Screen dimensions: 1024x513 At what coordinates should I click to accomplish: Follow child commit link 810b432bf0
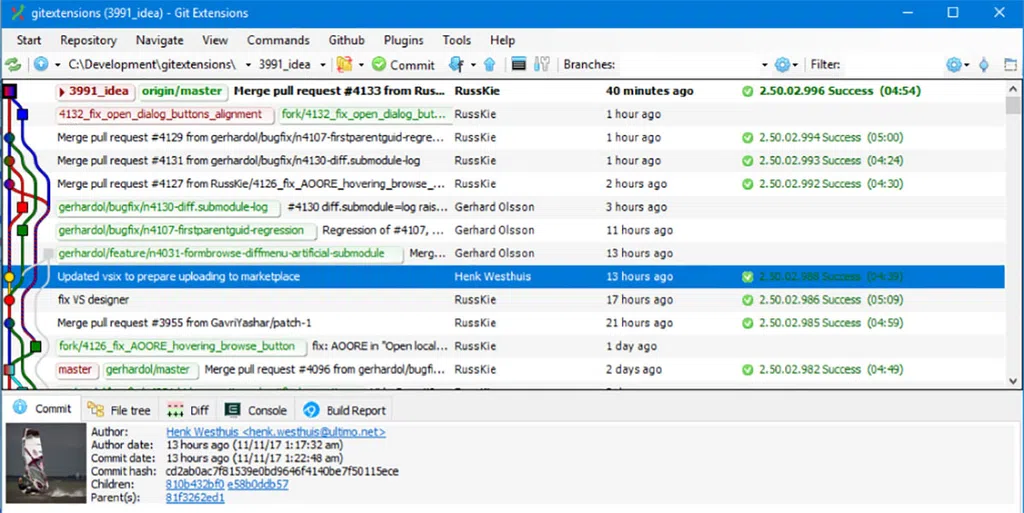point(195,484)
